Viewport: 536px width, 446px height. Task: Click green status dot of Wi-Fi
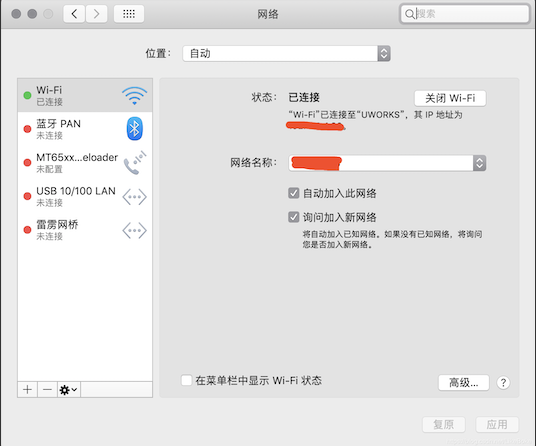(27, 95)
